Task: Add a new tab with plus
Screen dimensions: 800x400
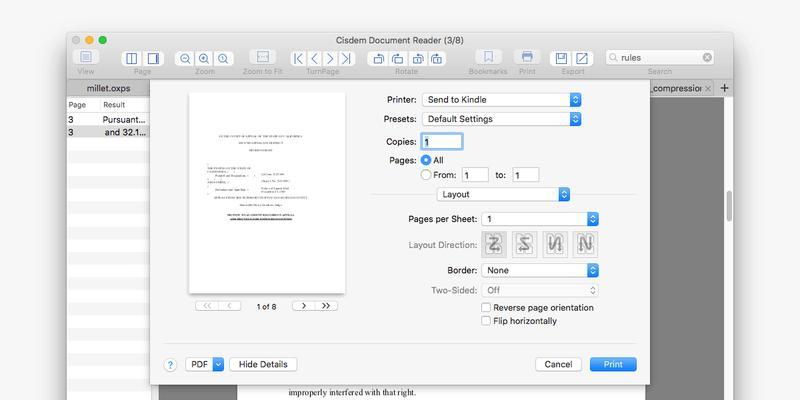Action: pyautogui.click(x=724, y=88)
